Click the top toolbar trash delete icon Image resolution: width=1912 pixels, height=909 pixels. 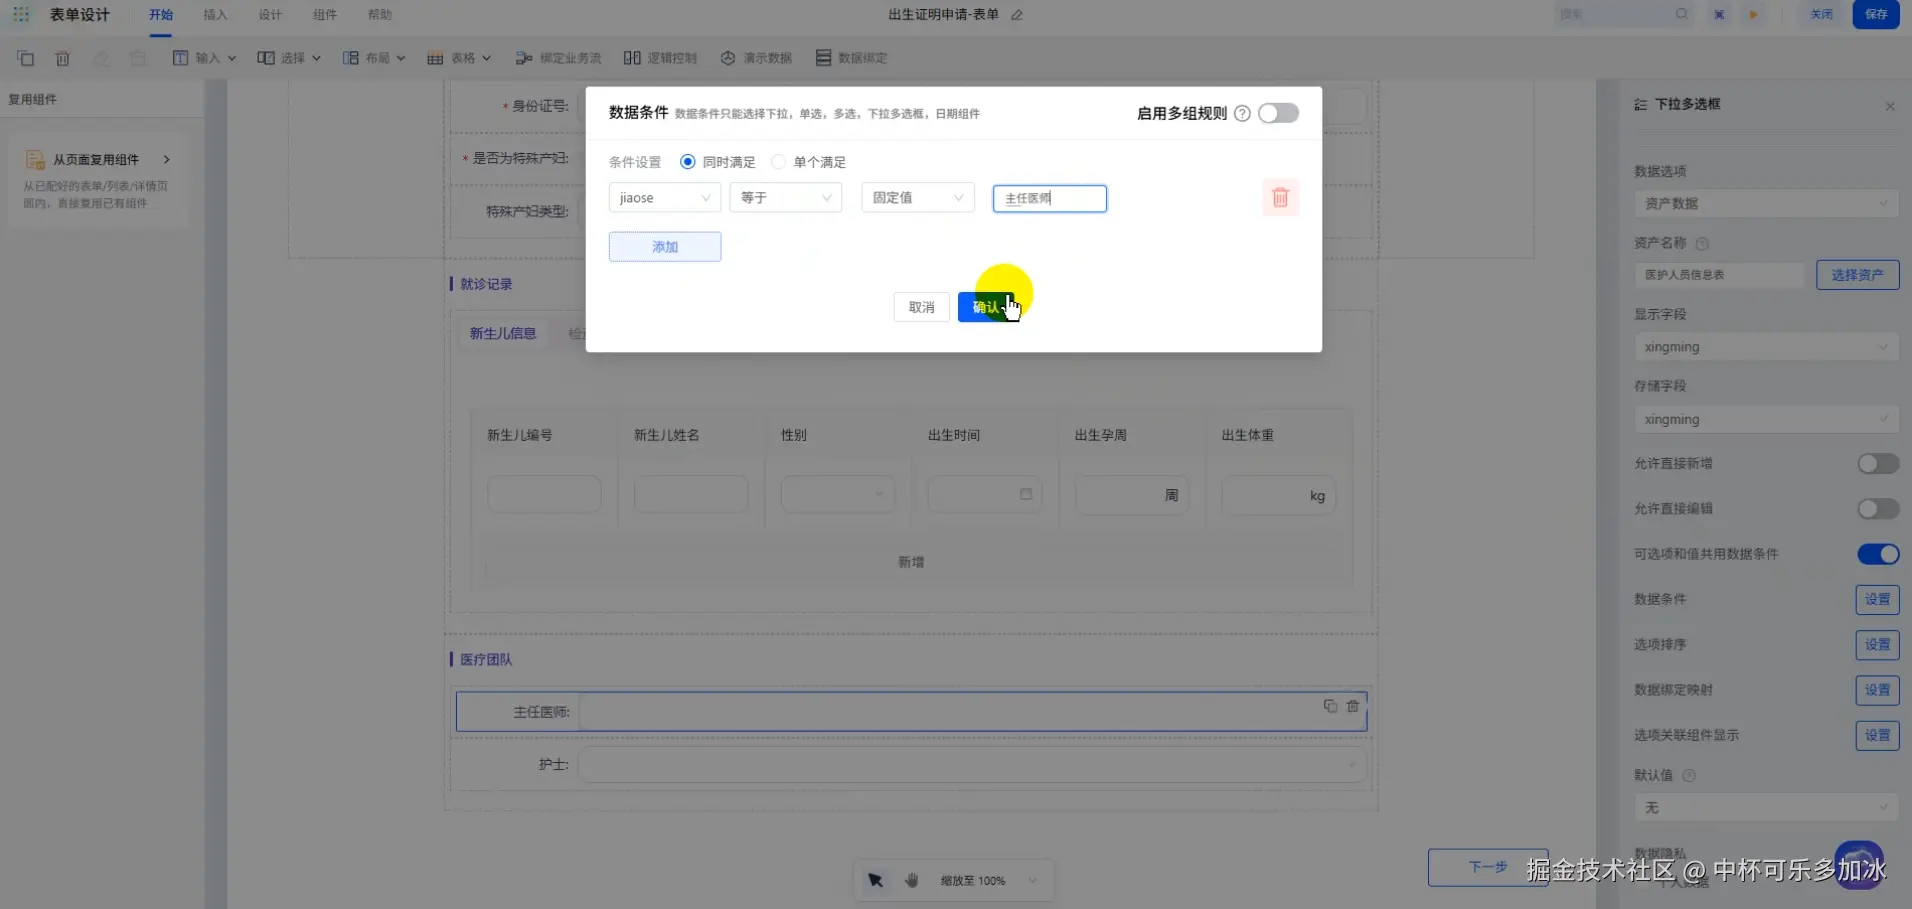[x=63, y=58]
